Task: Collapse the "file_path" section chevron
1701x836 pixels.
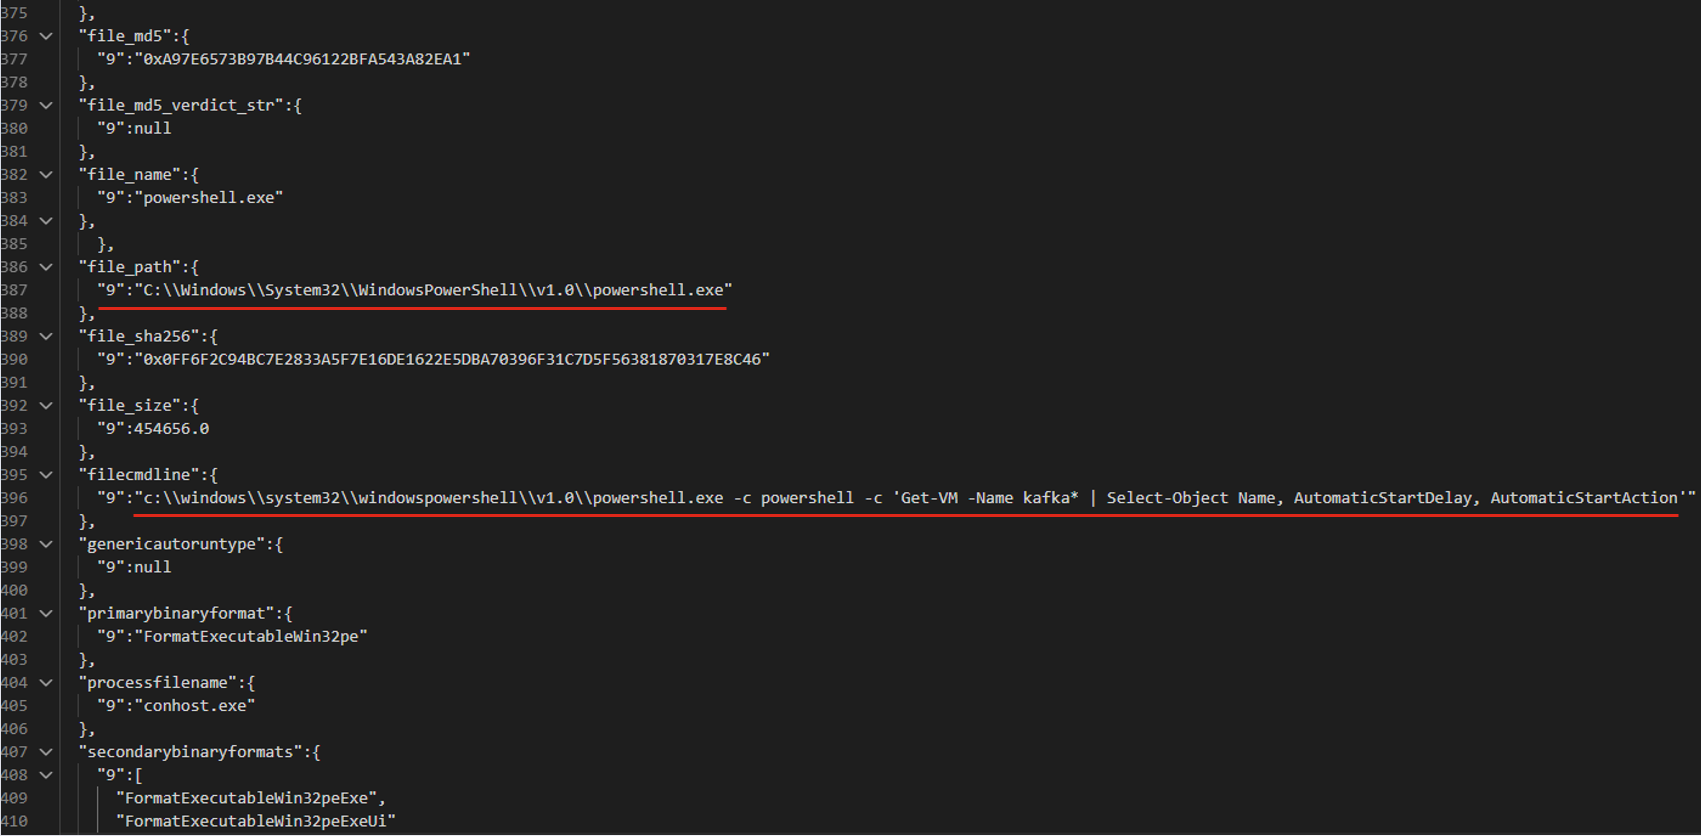Action: point(46,267)
